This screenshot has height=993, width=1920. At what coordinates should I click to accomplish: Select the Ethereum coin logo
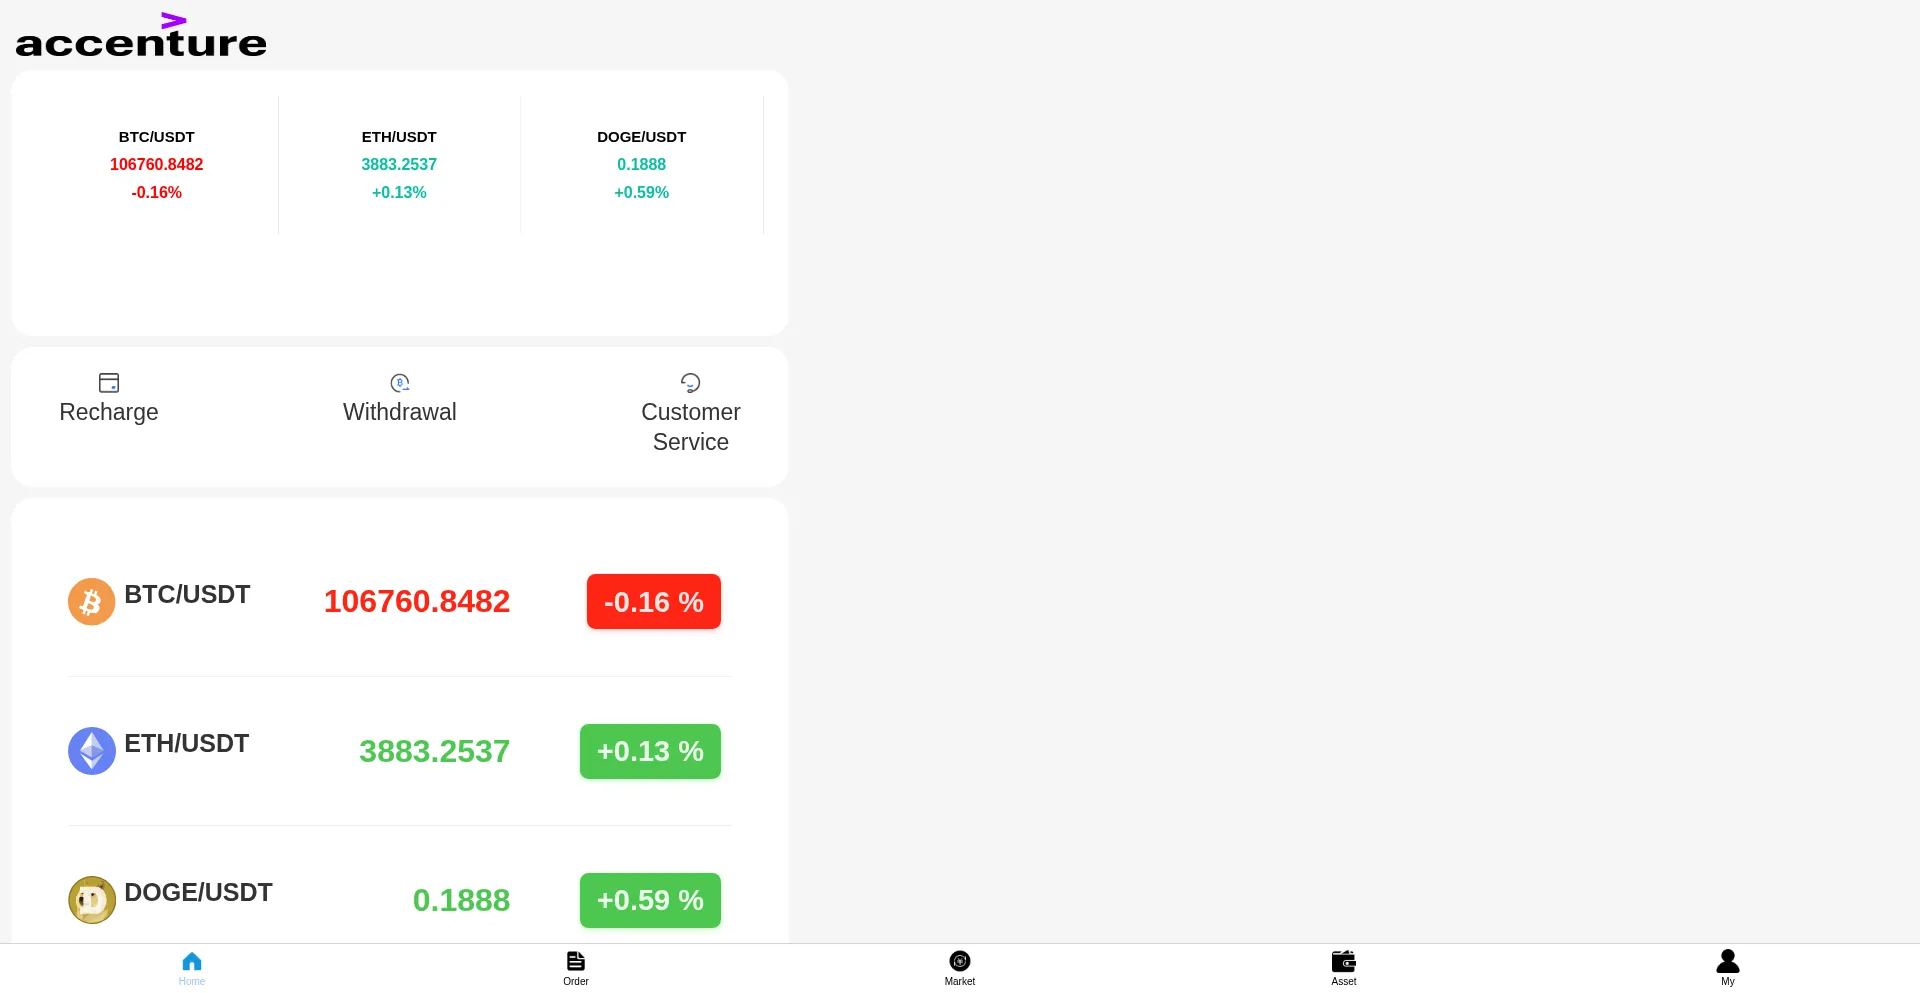tap(91, 751)
